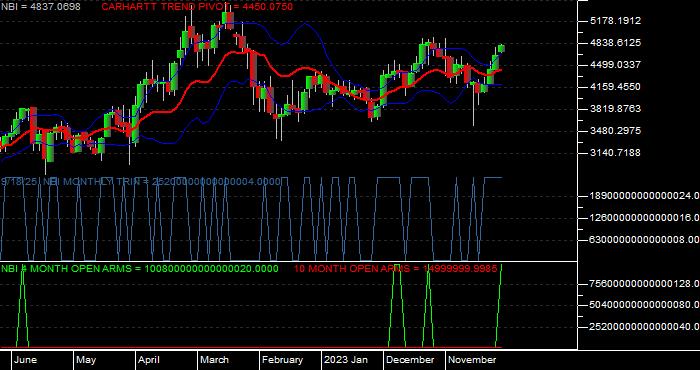Select the 3480.2975 price level

click(615, 130)
